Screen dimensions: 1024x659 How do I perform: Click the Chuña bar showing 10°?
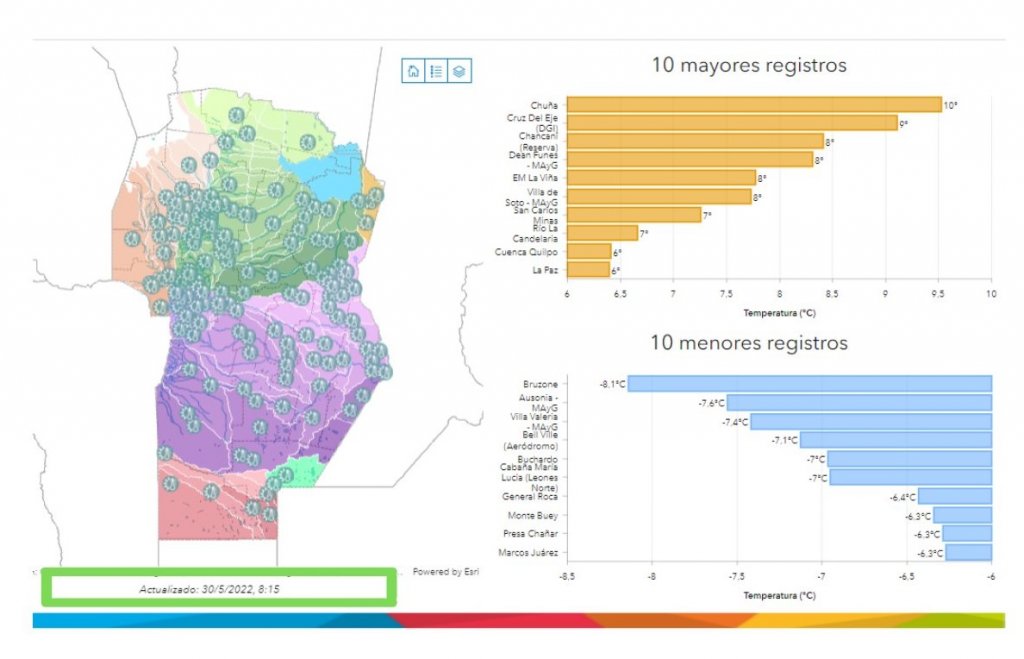click(x=754, y=105)
